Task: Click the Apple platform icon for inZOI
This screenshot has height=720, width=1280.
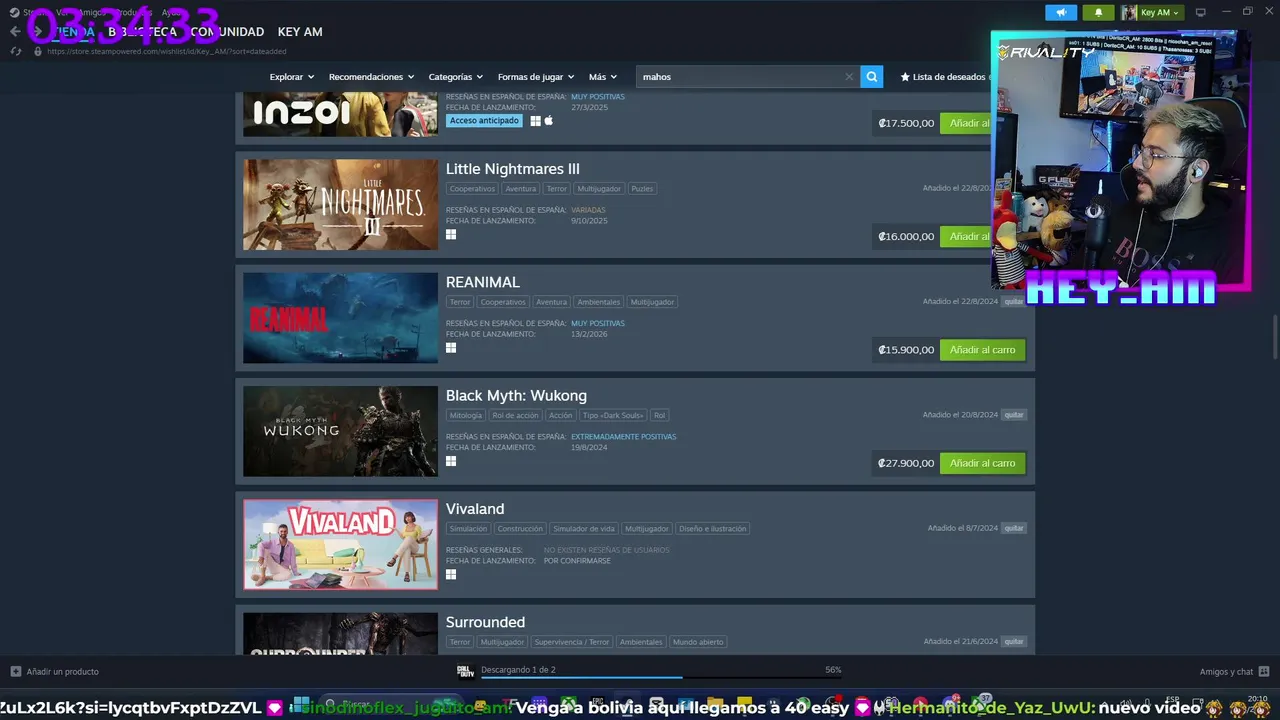Action: [x=548, y=120]
